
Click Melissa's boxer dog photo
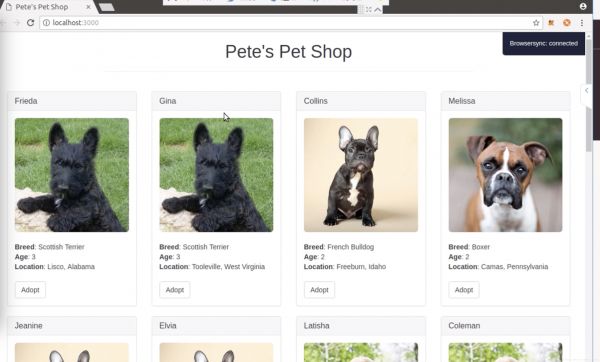[x=505, y=175]
